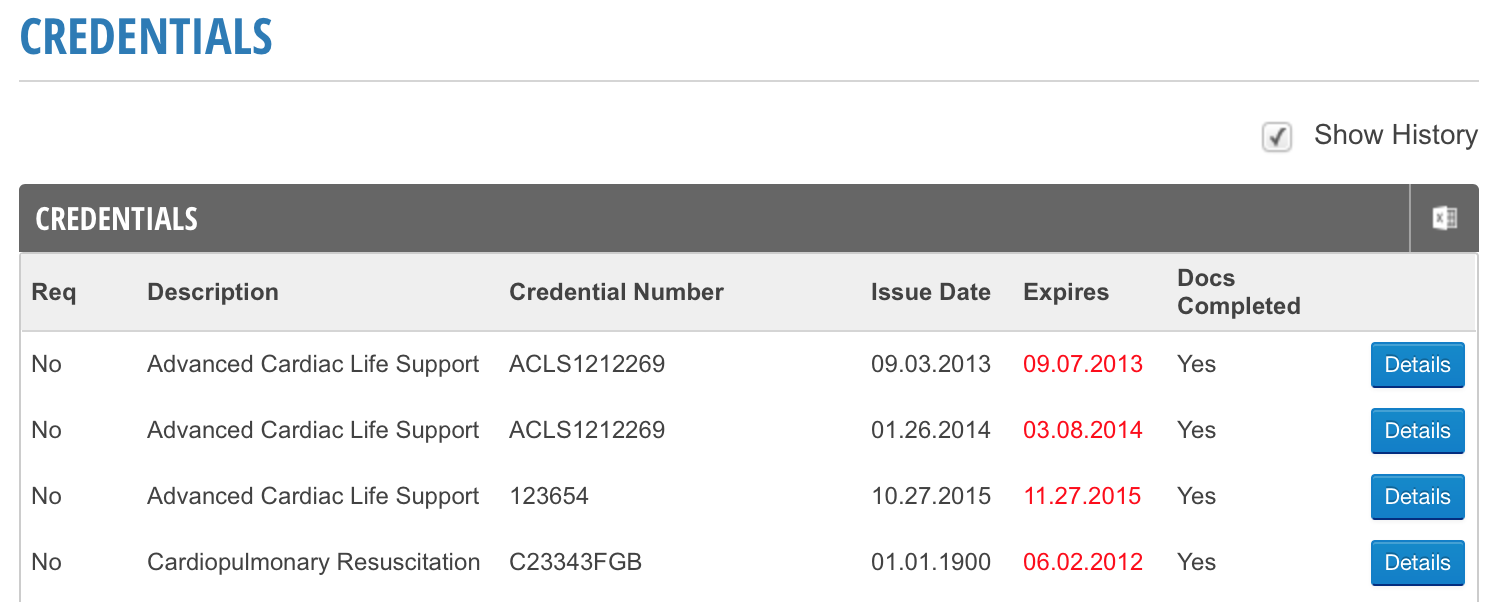Export credentials to Excel icon

pos(1444,218)
